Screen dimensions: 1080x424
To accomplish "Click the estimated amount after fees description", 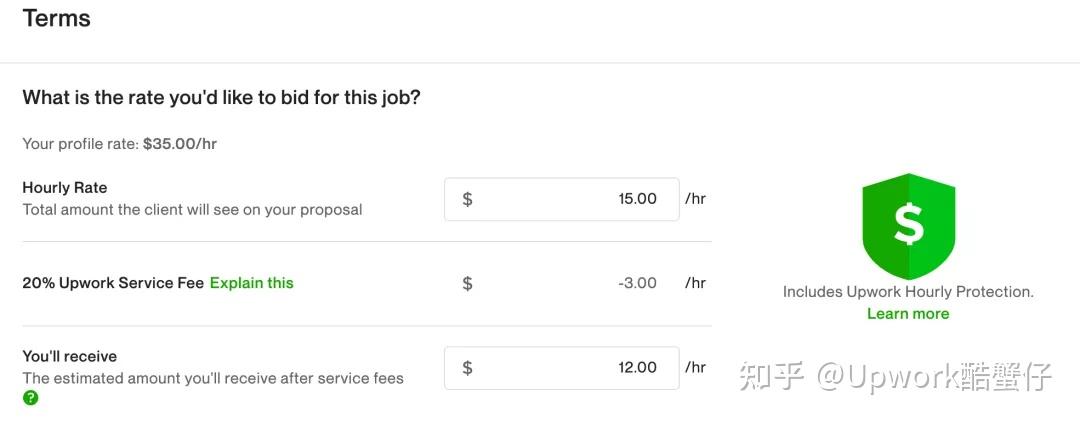I will coord(213,378).
